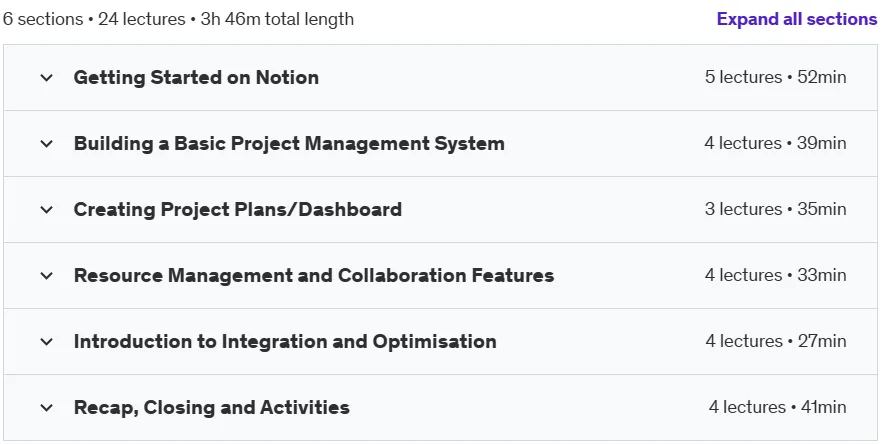Click the 6 sections course summary text
This screenshot has height=444, width=882.
coord(178,19)
